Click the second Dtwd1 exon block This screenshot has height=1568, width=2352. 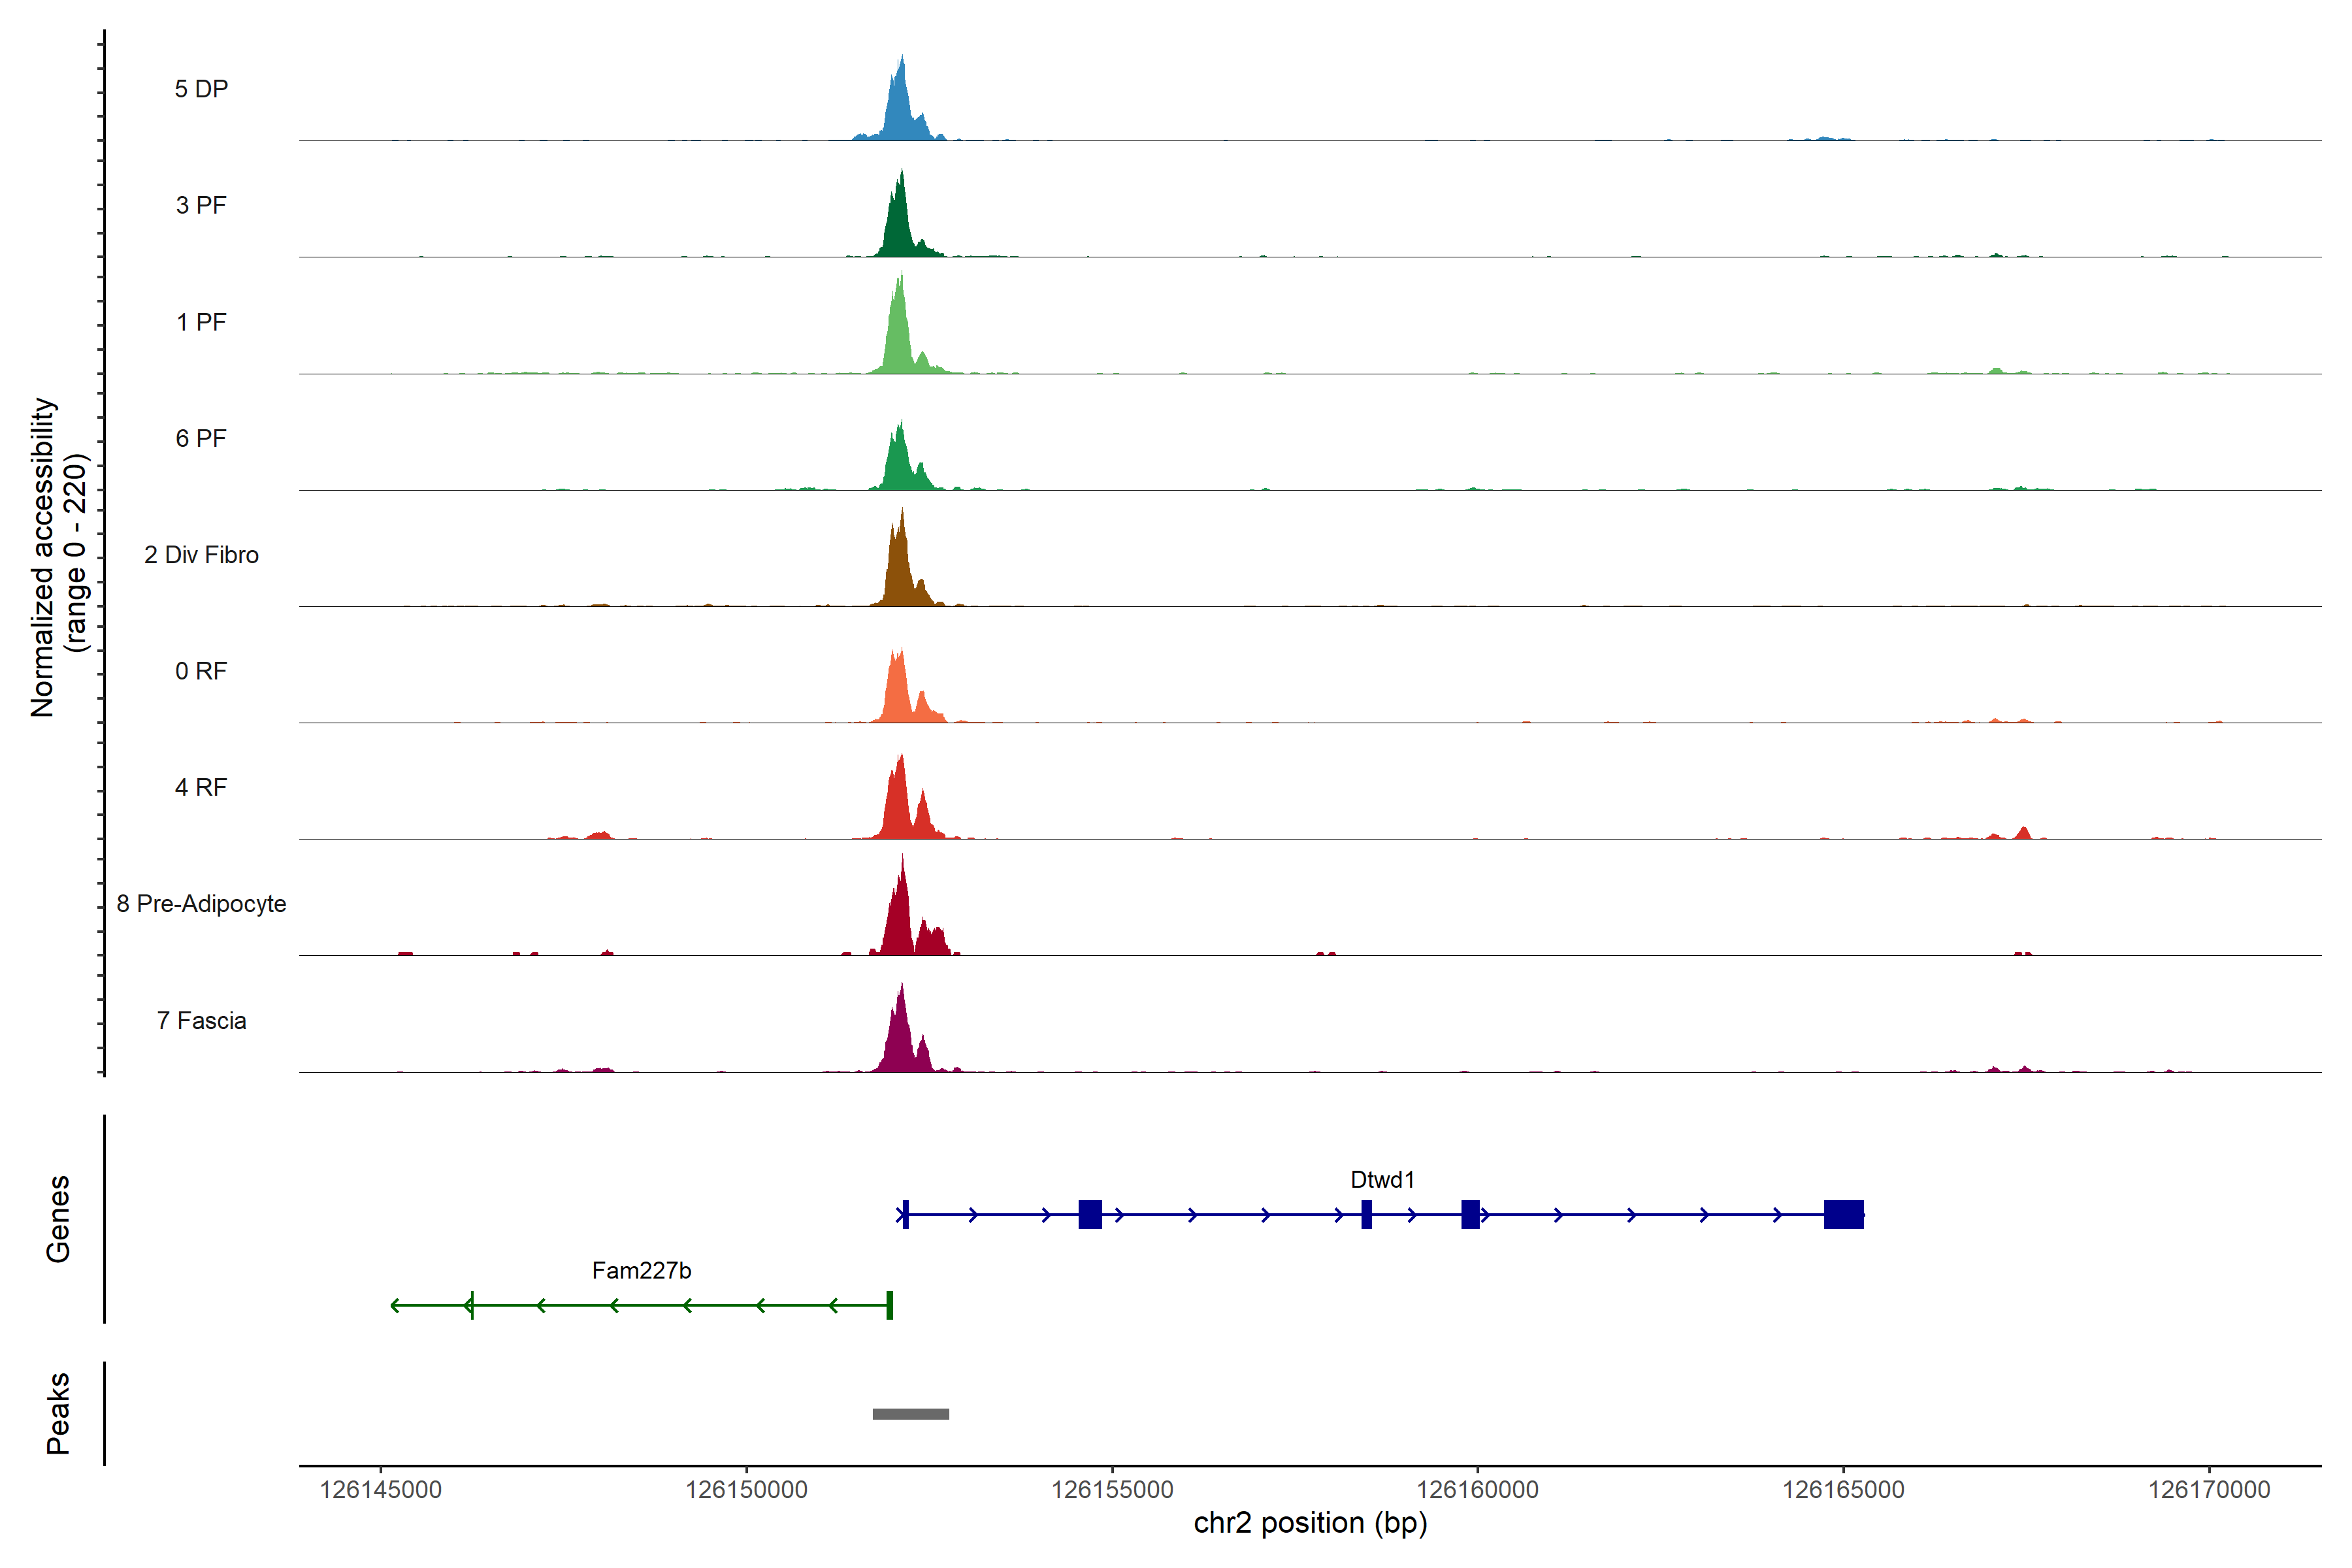(1090, 1214)
